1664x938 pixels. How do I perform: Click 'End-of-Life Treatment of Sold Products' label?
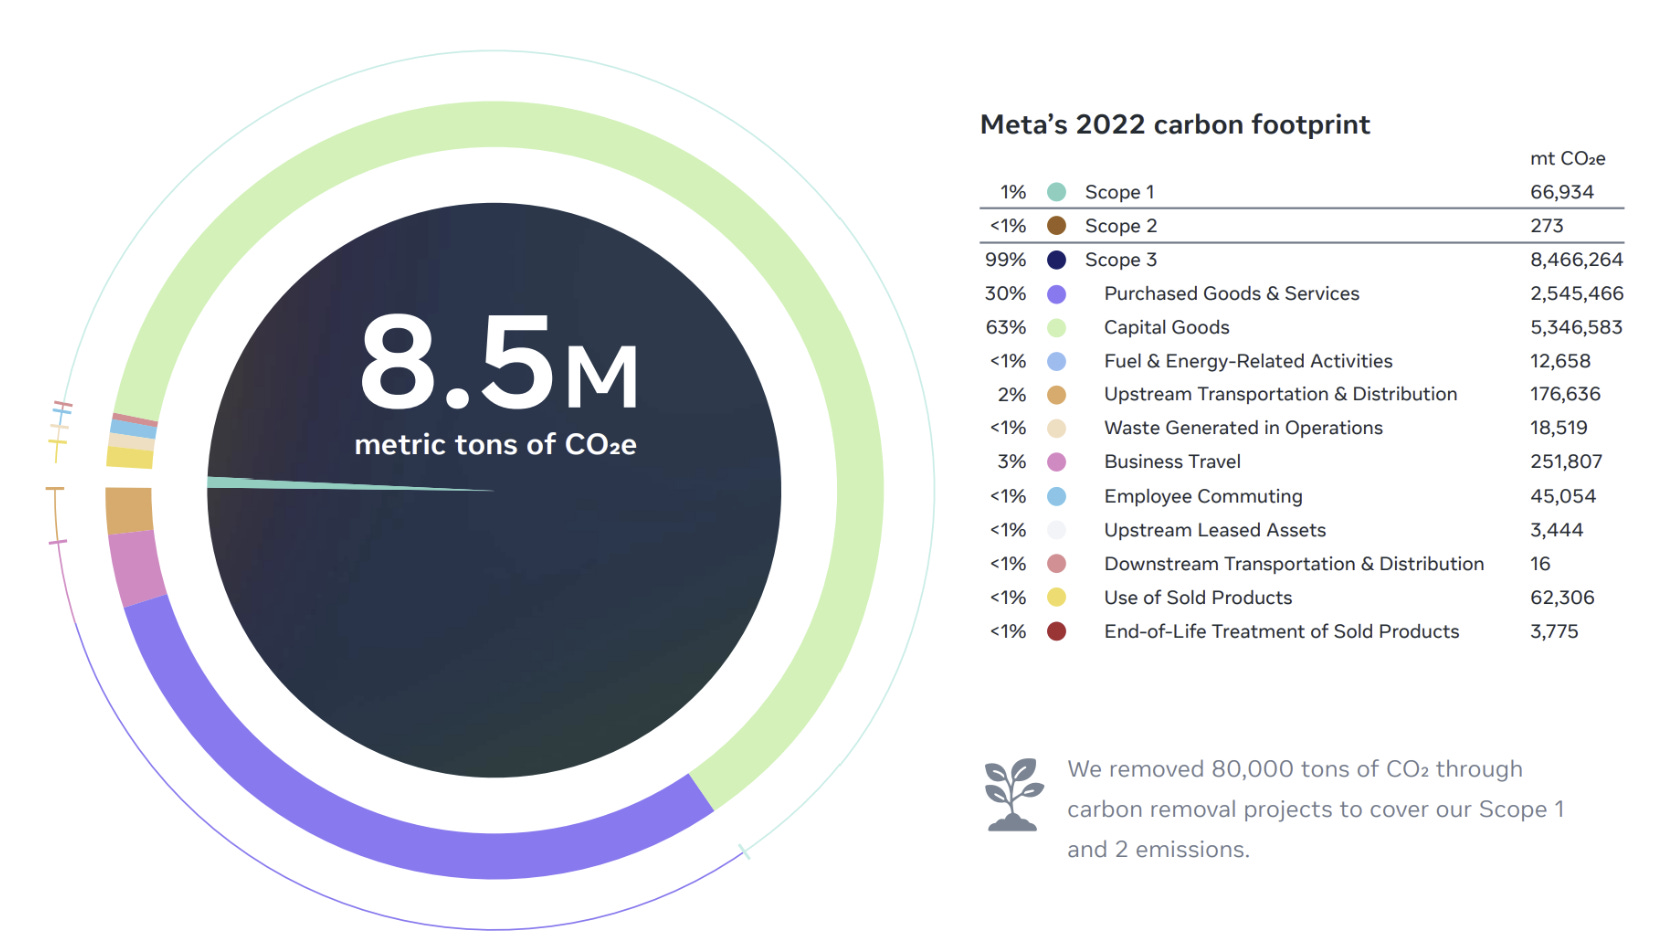[1282, 632]
